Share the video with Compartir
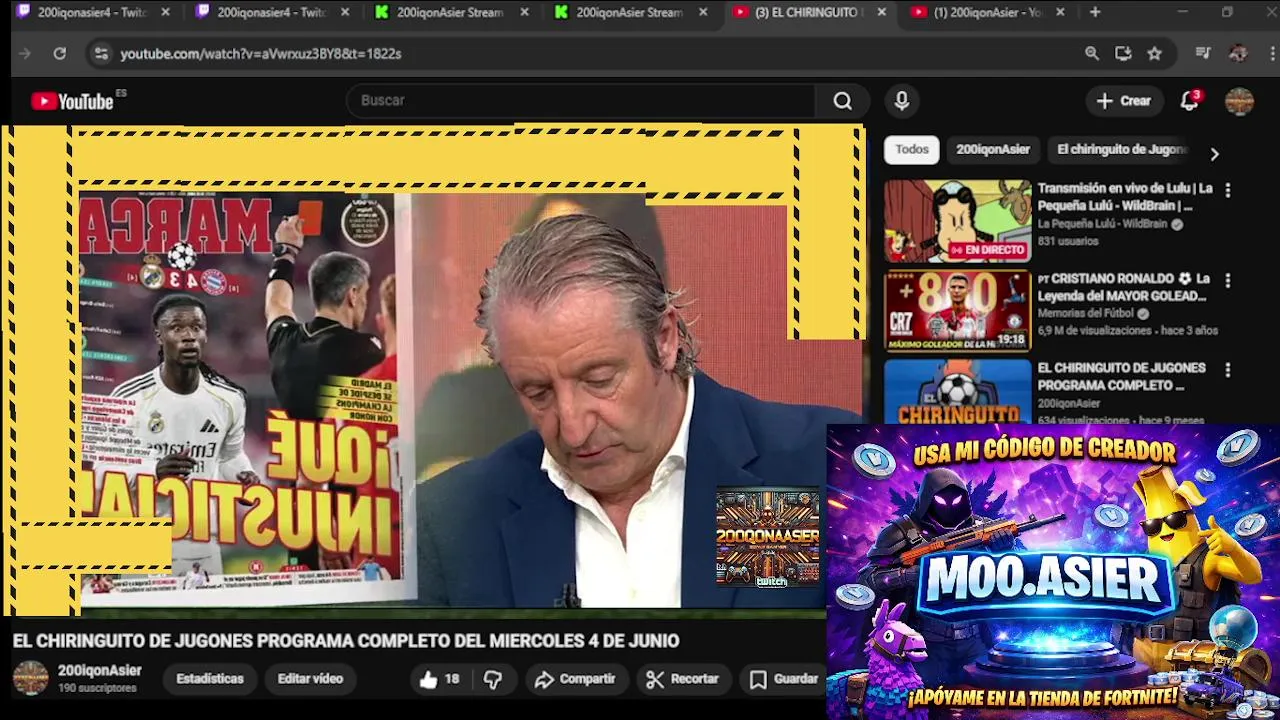Screen dimensions: 1280x720 (x=575, y=679)
